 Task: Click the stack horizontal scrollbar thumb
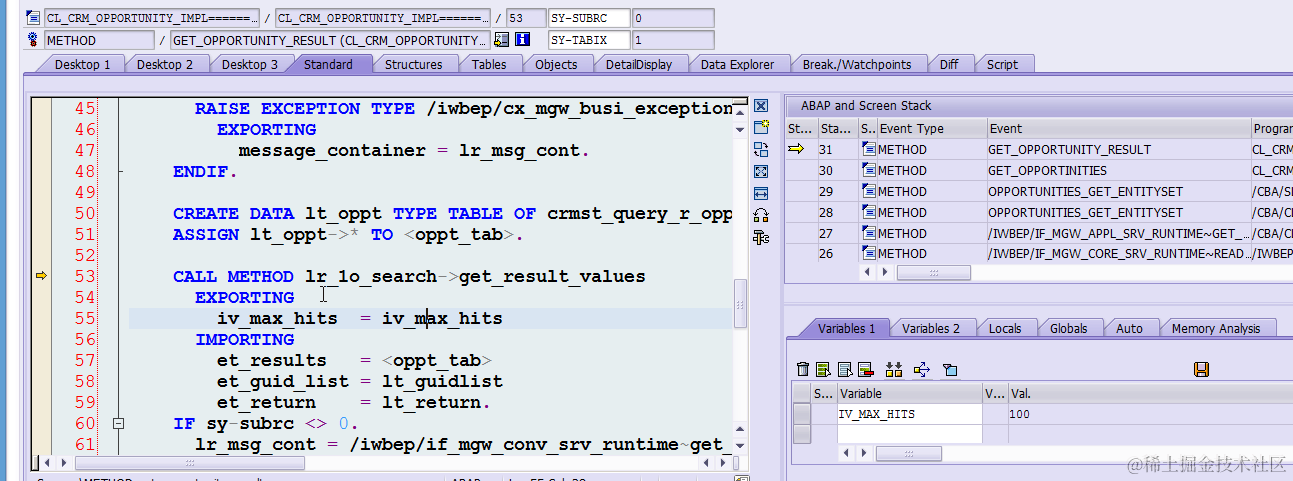click(x=935, y=272)
